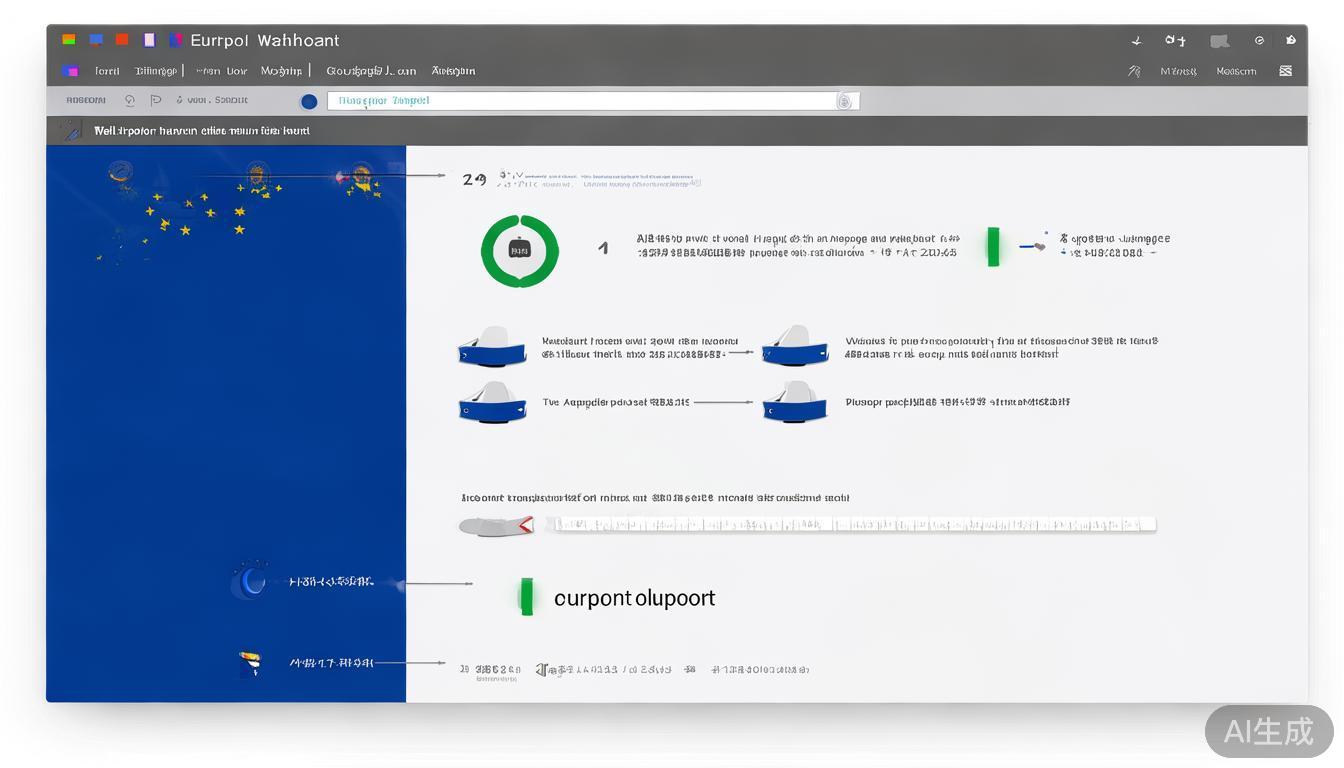Select the Torril menu item
The image size is (1344, 768).
(107, 71)
